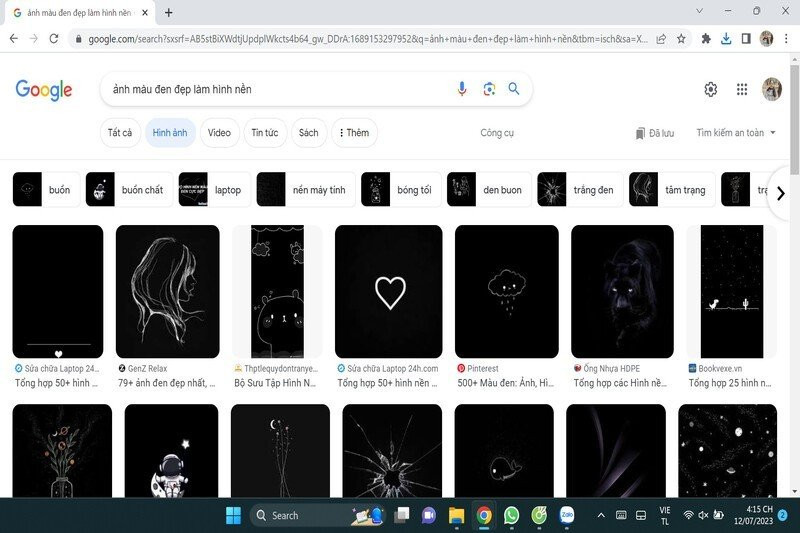Click the Google logo
Viewport: 800px width, 533px height.
point(44,90)
